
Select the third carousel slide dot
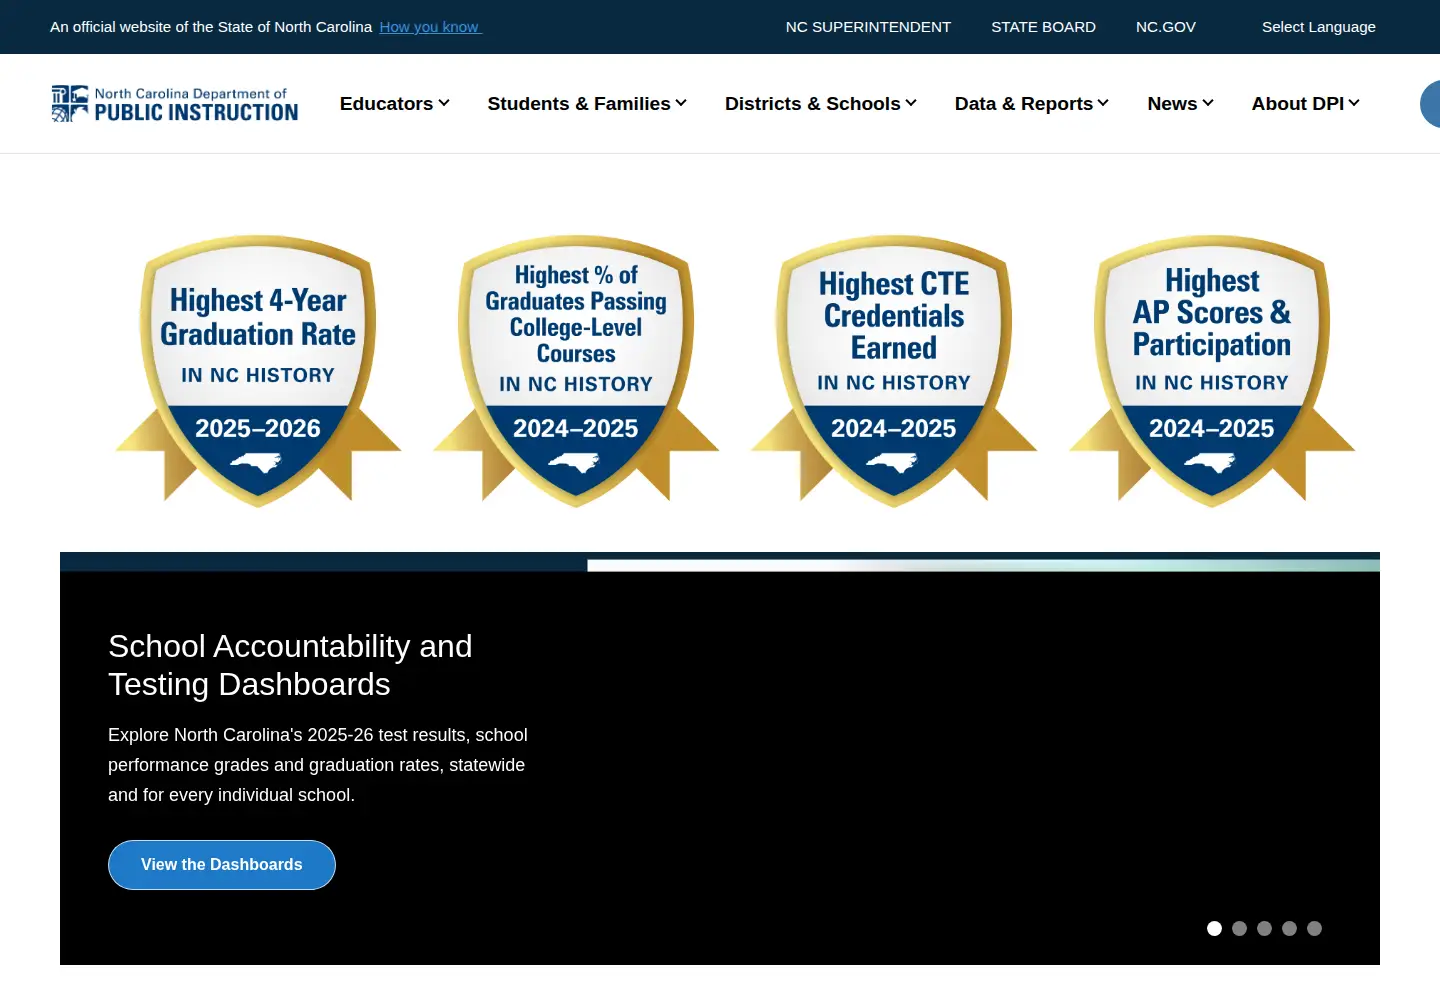[x=1264, y=929]
